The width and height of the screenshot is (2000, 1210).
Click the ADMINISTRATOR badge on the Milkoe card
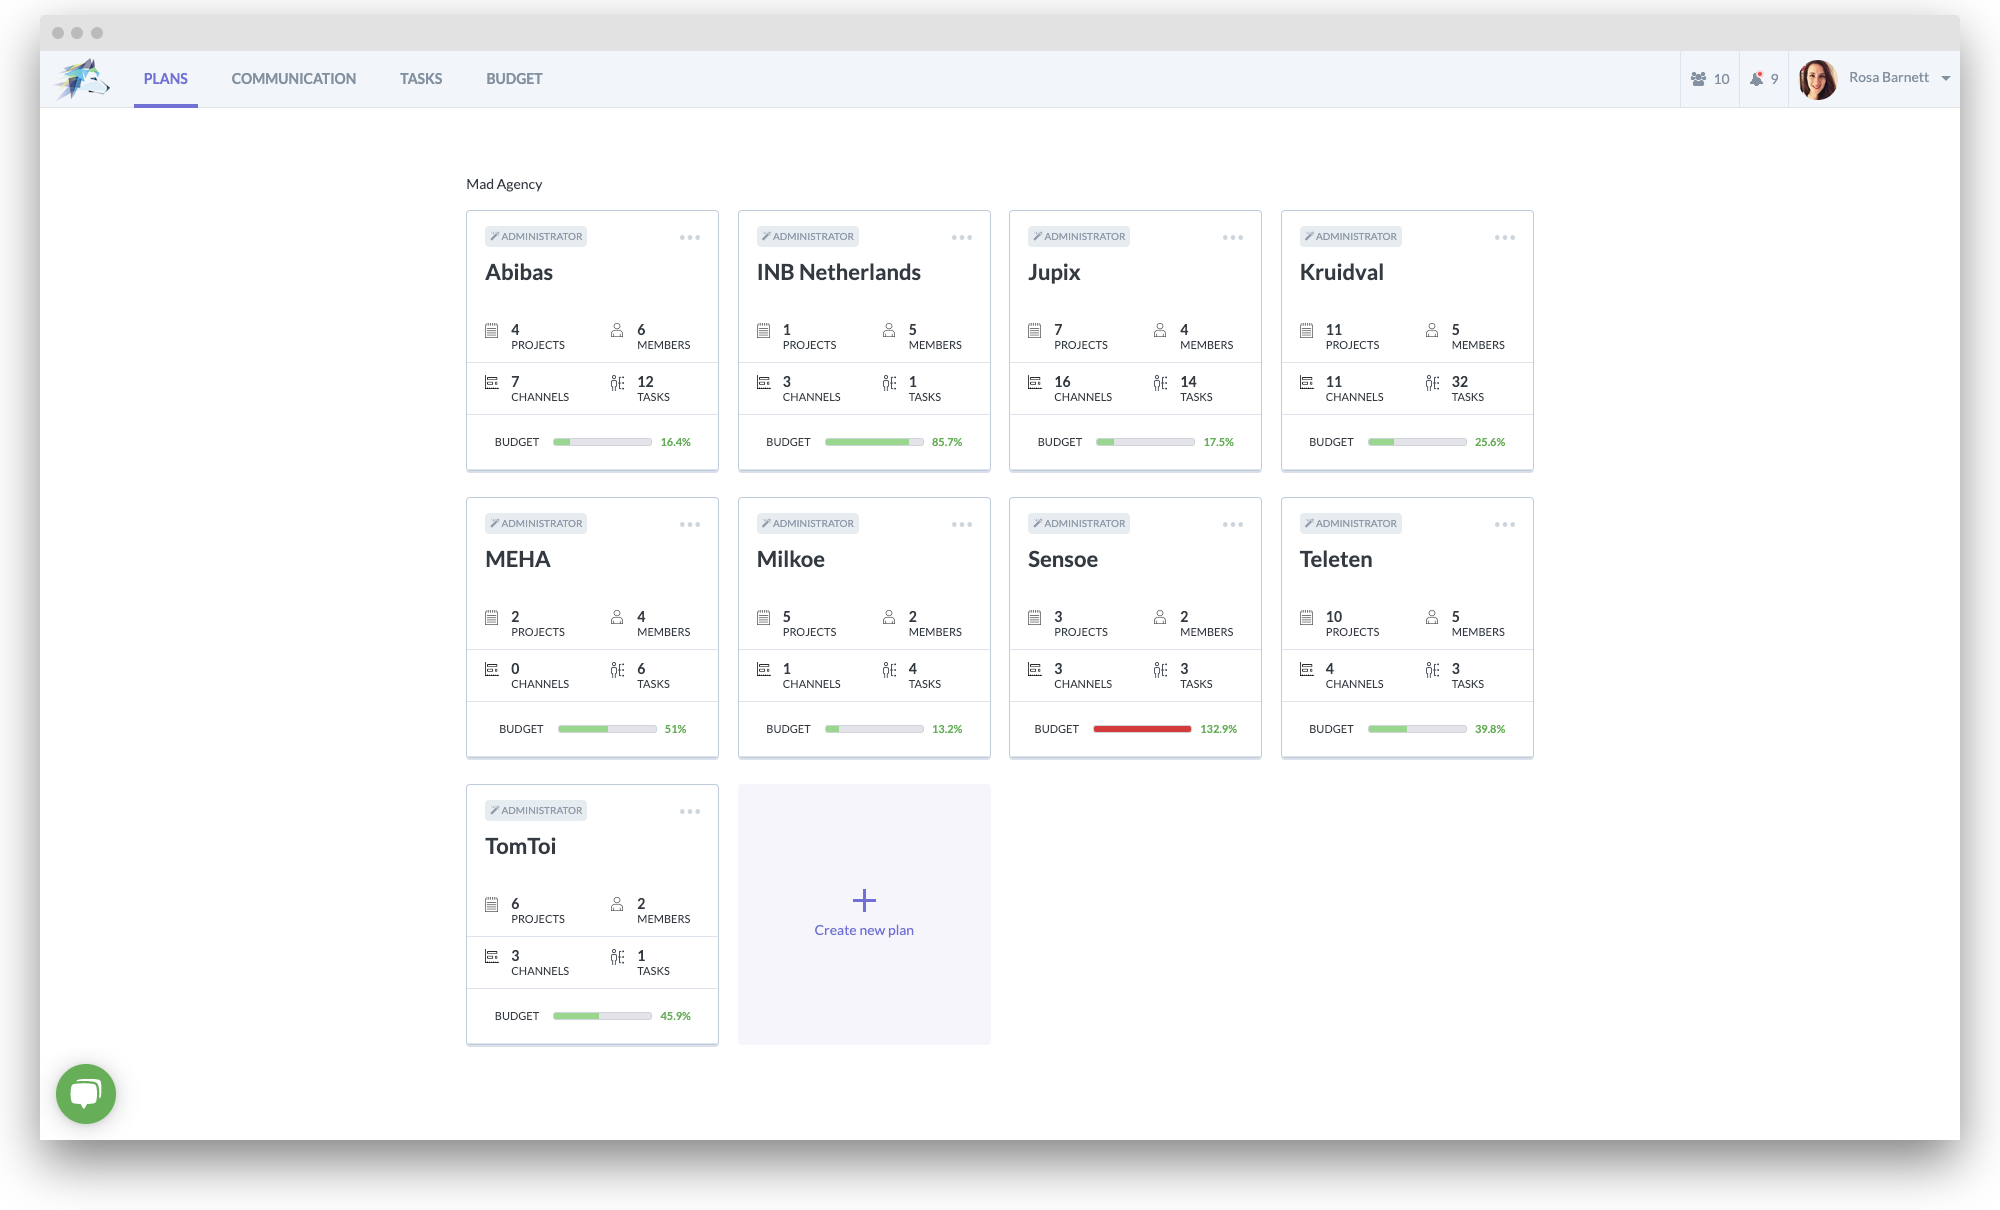click(x=808, y=523)
